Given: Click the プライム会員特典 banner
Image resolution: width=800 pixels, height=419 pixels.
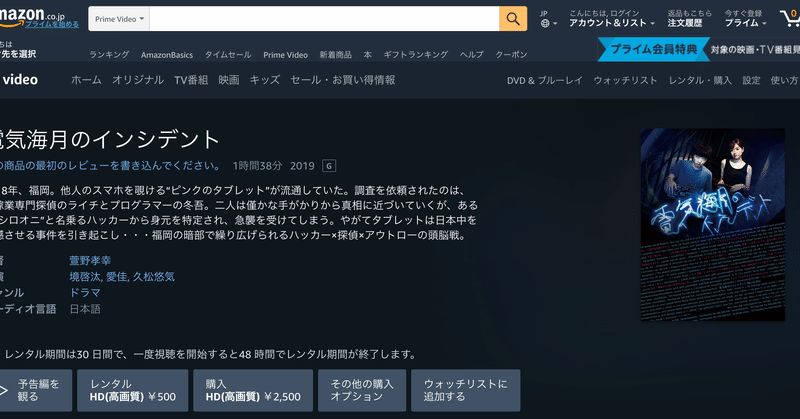Looking at the screenshot, I should [x=653, y=50].
